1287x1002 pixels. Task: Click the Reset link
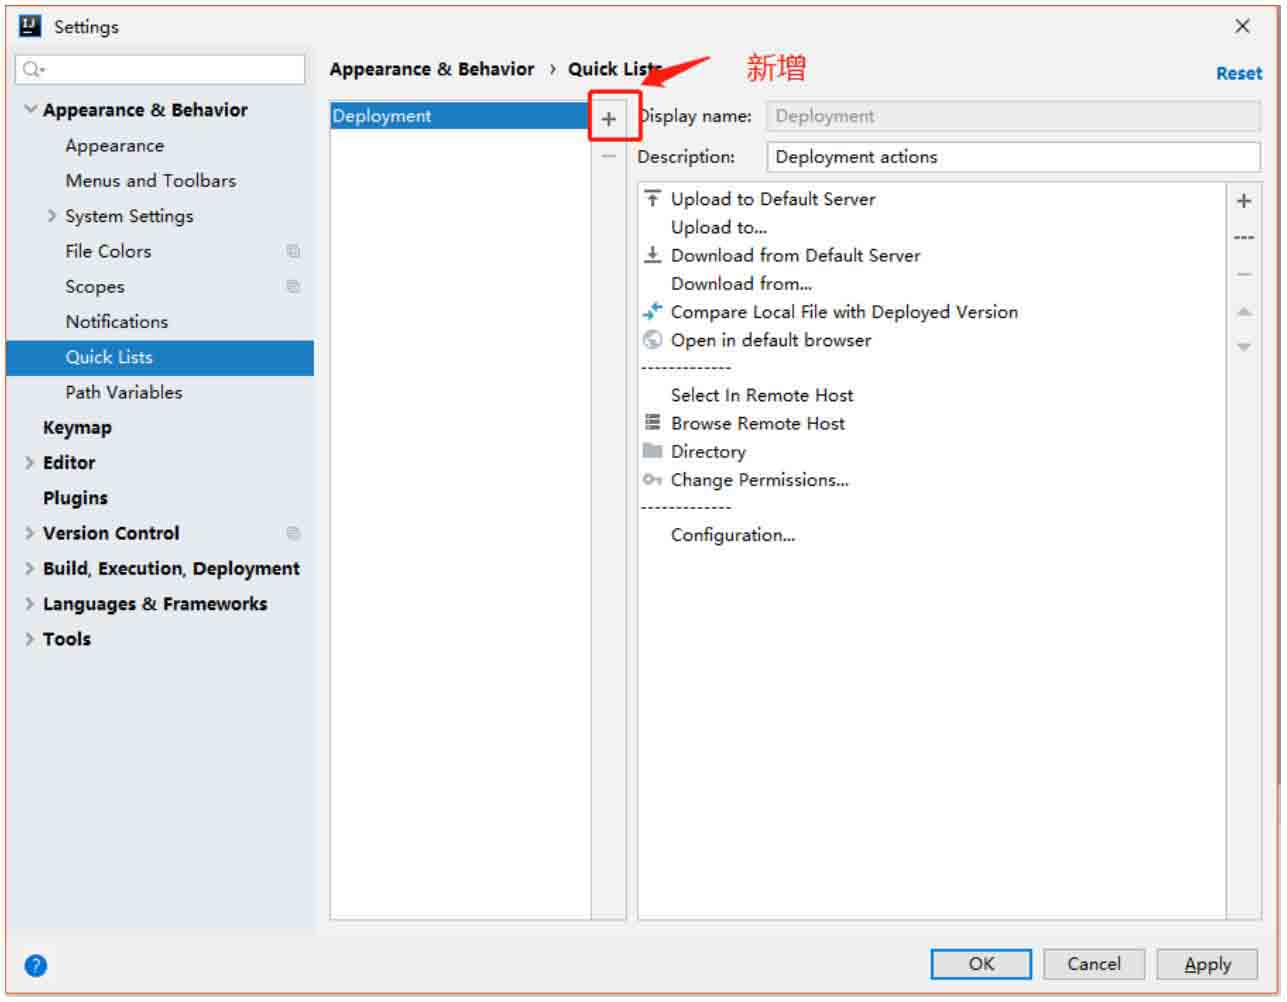click(1239, 73)
